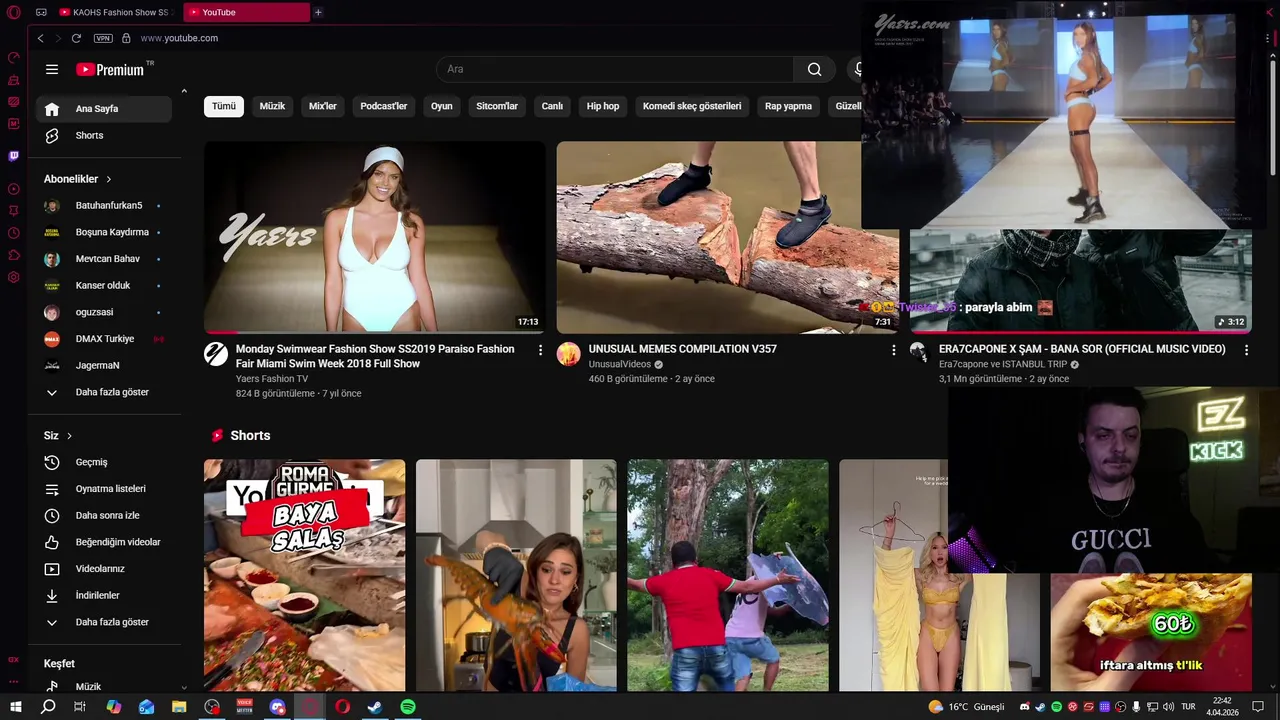Open Ana Sayfa in the sidebar
Viewport: 1280px width, 720px height.
[104, 109]
